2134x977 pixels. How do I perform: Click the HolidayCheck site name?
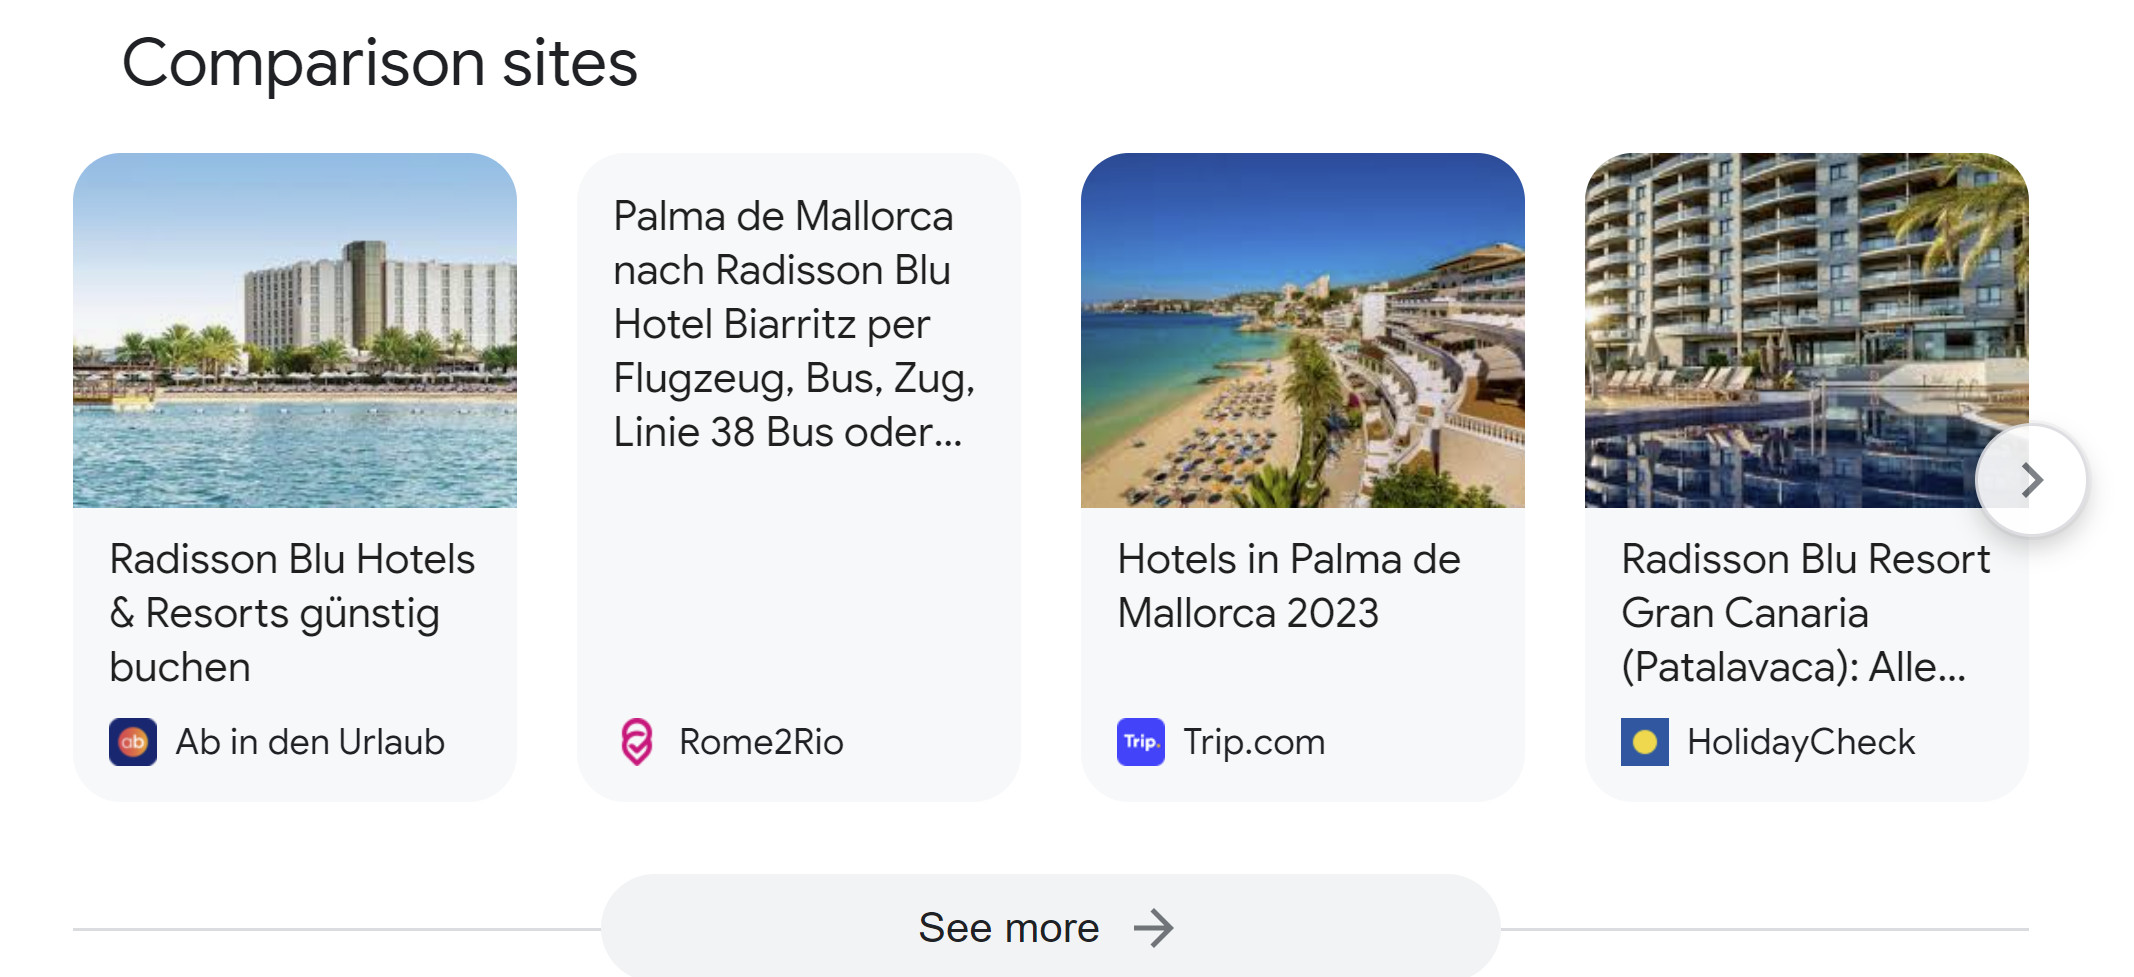tap(1801, 742)
